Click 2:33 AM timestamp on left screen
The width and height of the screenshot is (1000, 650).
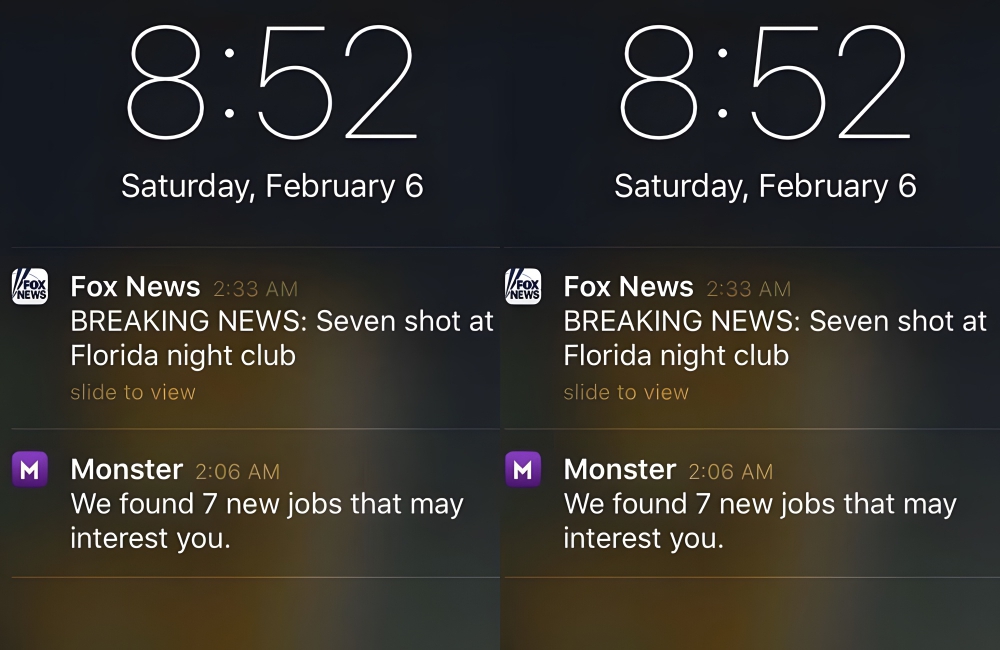click(255, 289)
